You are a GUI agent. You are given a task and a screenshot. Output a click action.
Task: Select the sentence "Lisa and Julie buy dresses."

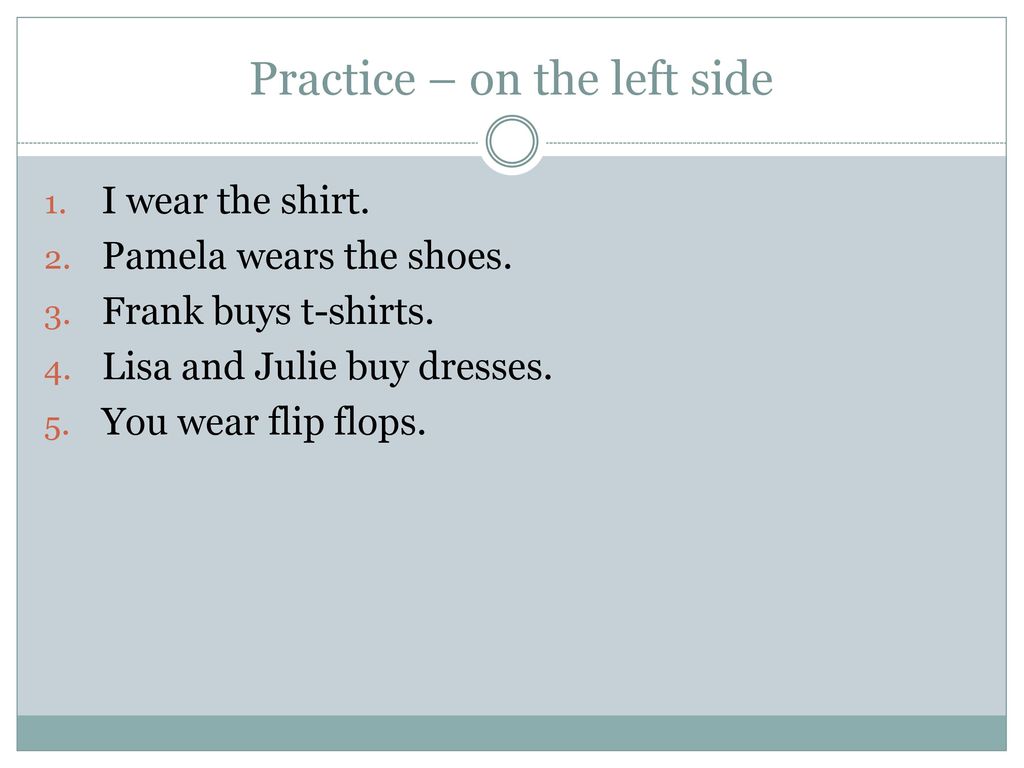327,367
